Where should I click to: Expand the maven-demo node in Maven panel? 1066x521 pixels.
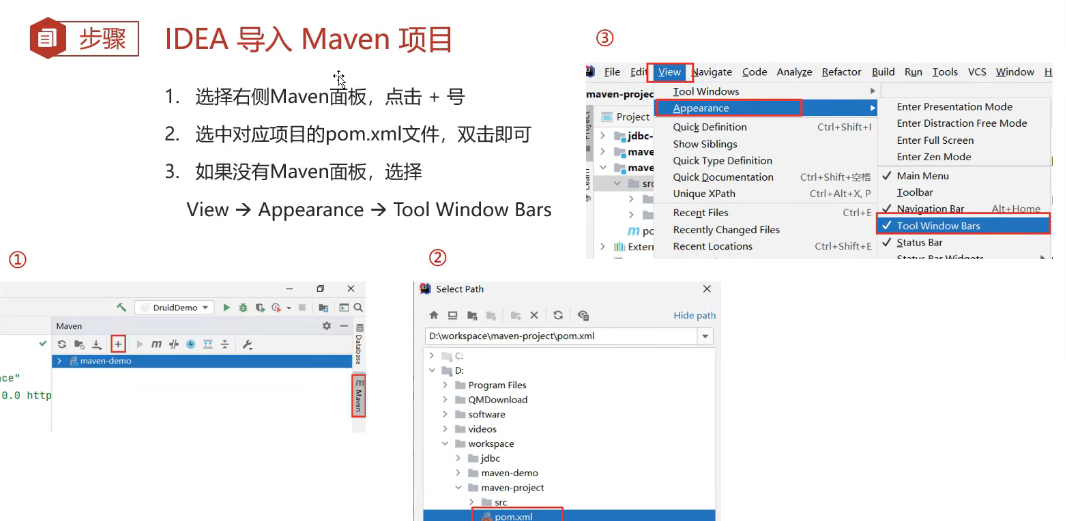click(x=59, y=361)
